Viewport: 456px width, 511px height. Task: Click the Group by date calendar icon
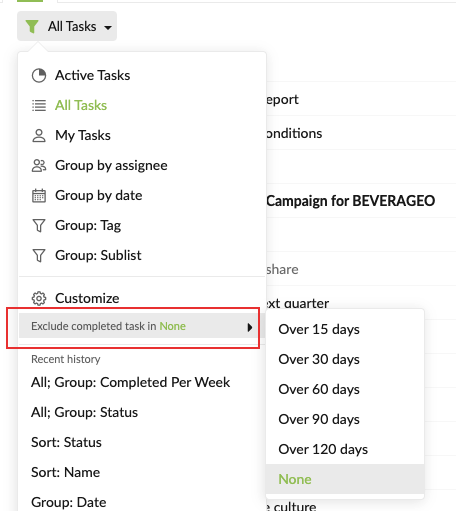[39, 196]
